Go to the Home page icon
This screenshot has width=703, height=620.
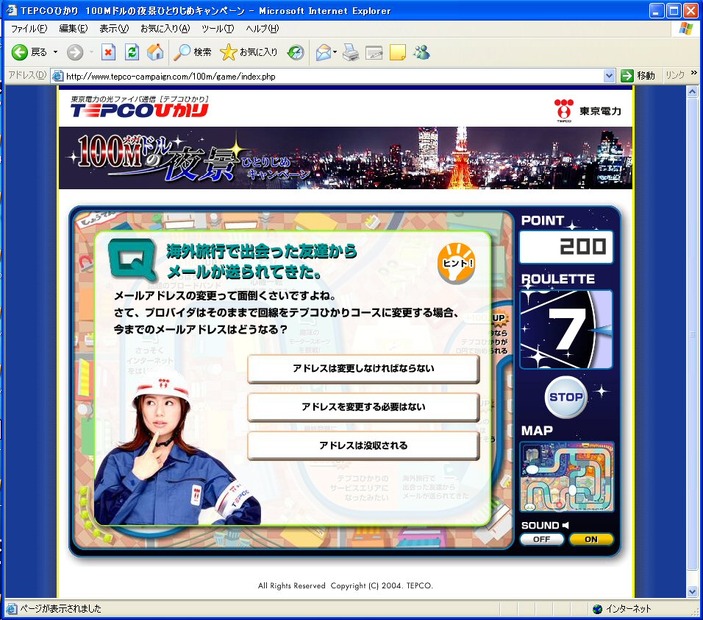tap(155, 52)
